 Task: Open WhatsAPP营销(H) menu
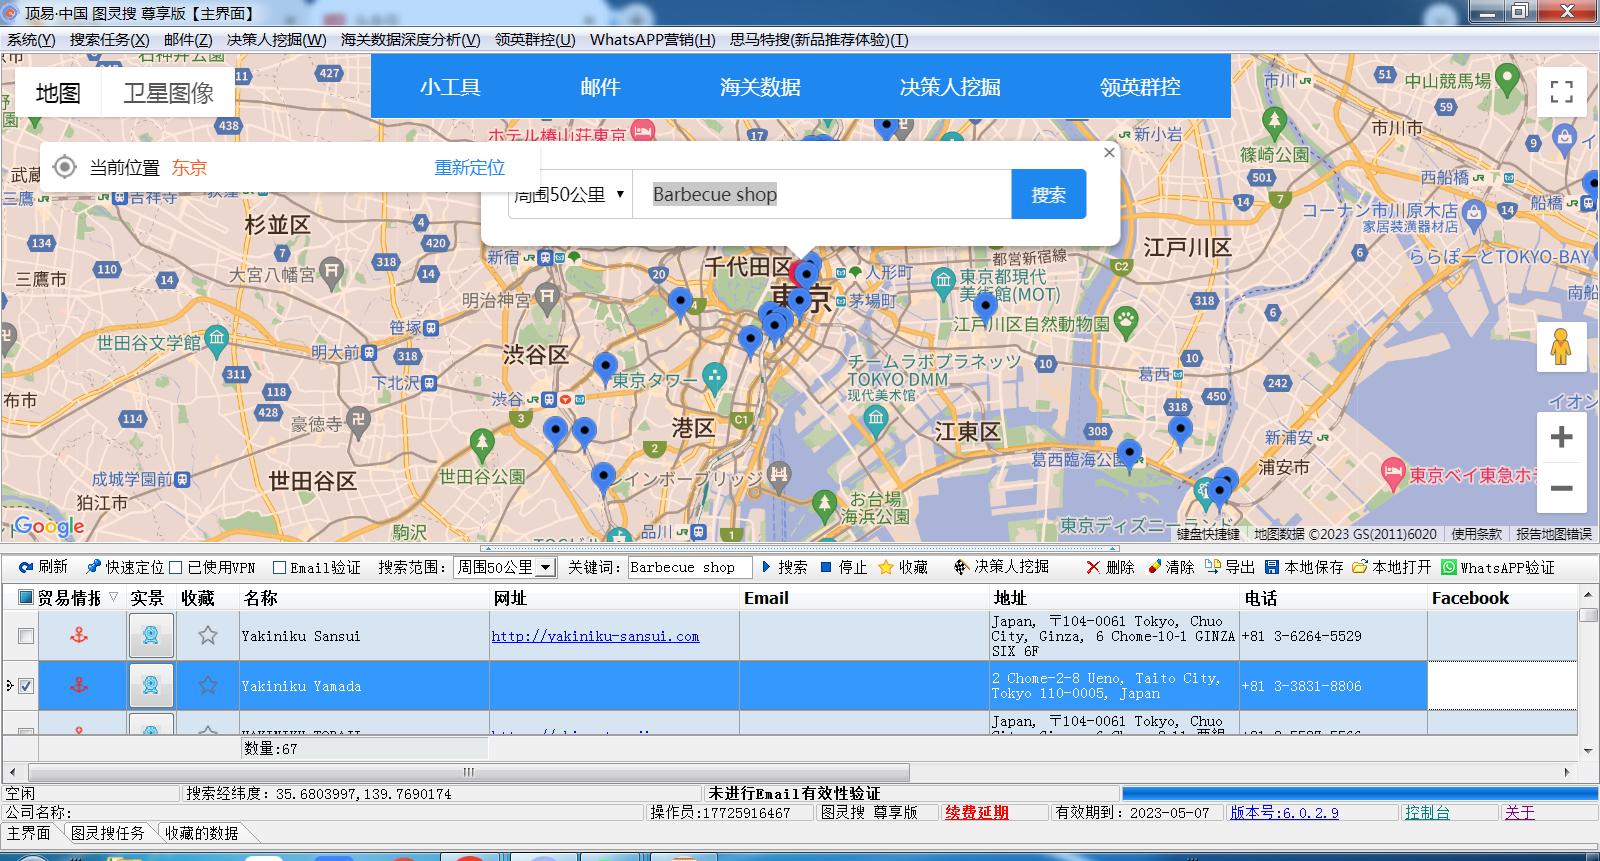coord(653,40)
